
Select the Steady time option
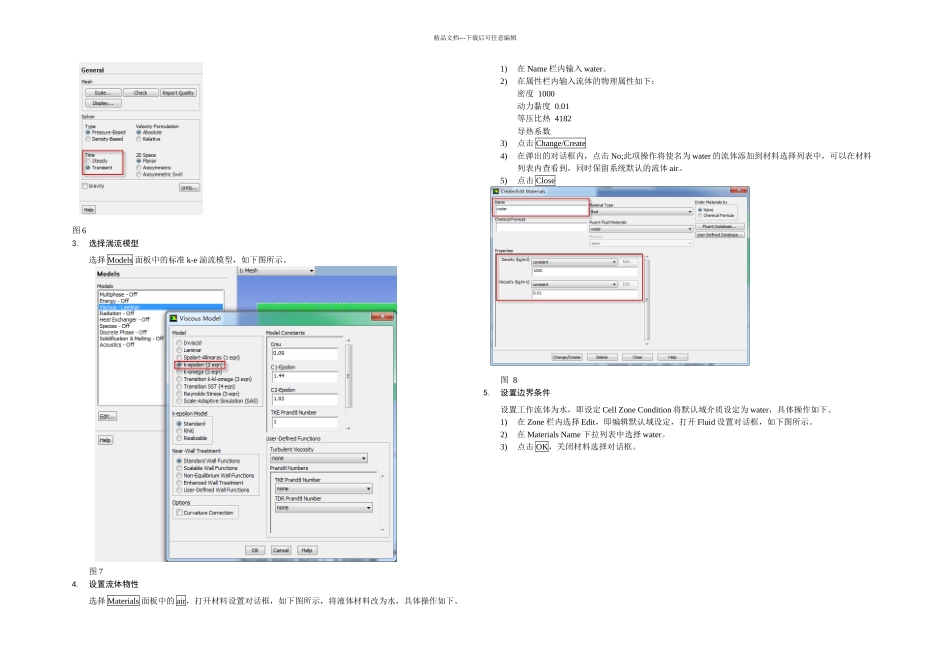coord(88,161)
